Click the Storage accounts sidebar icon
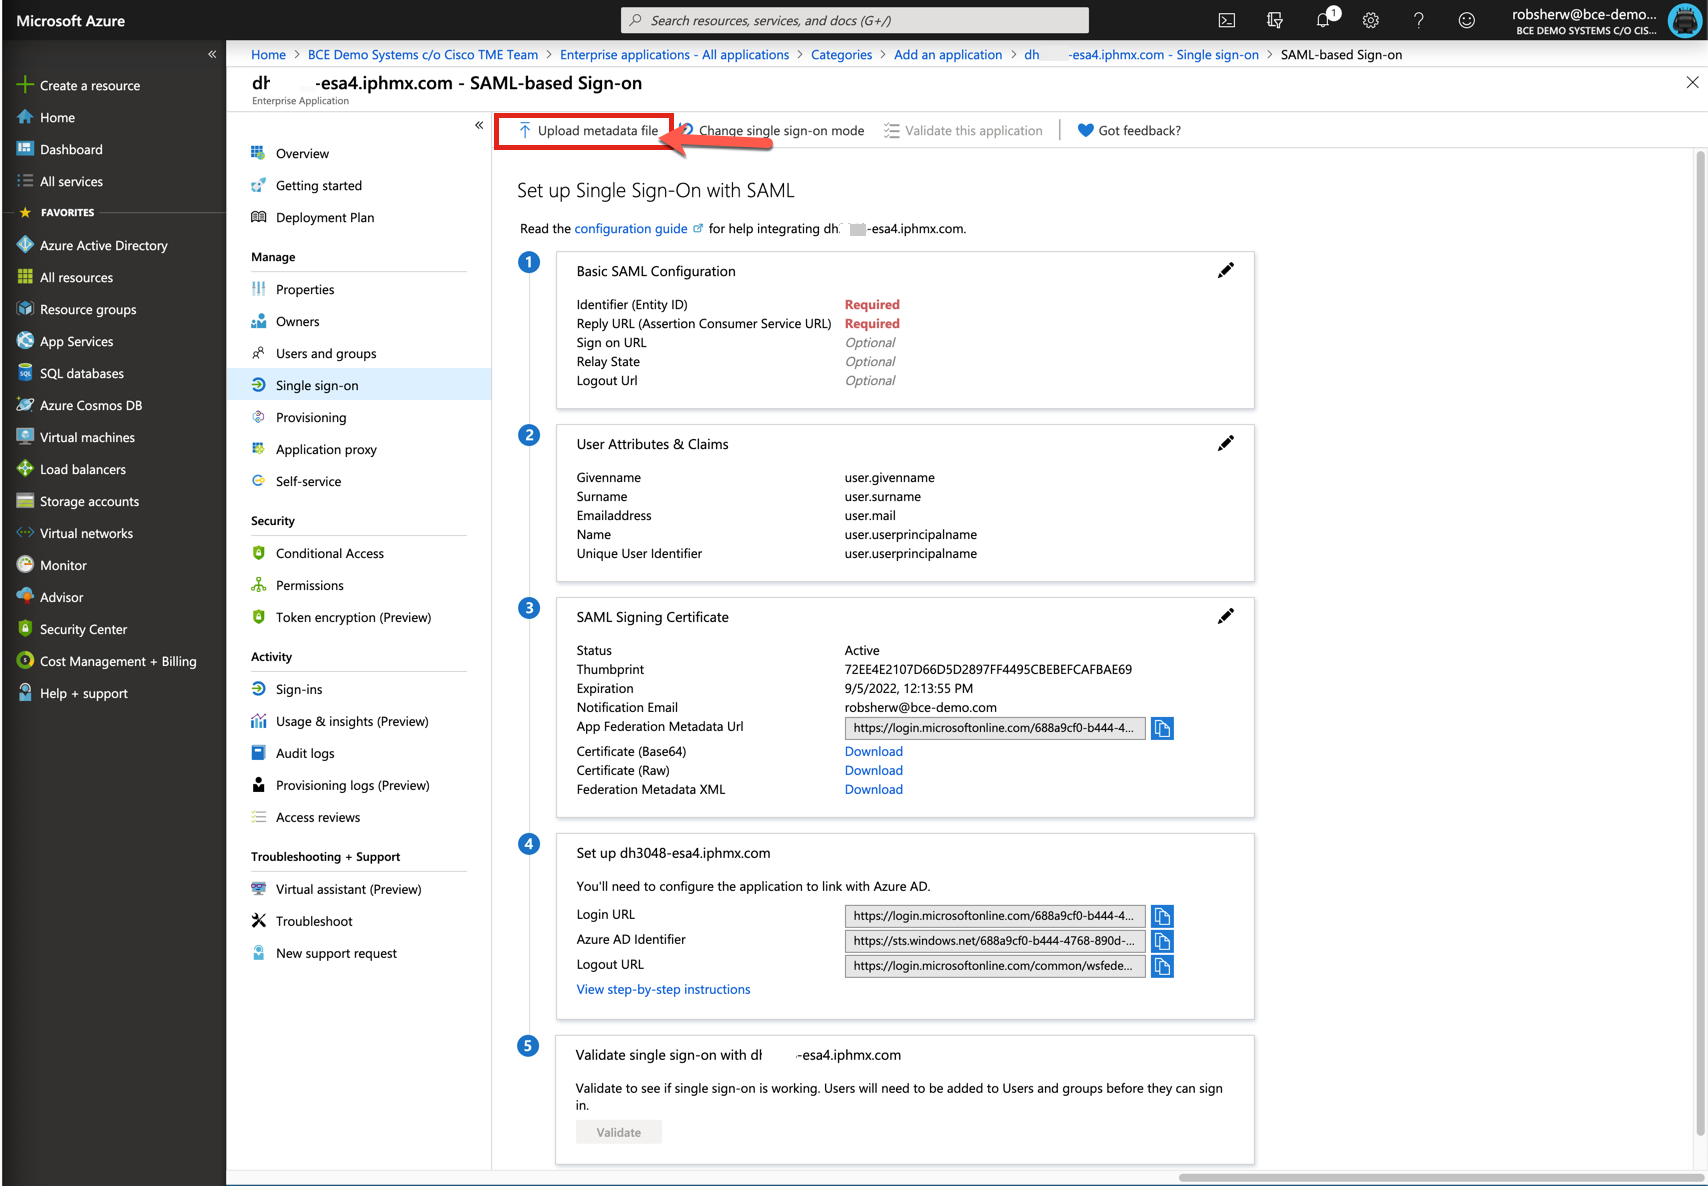Screen dimensions: 1708x1186 tap(25, 501)
